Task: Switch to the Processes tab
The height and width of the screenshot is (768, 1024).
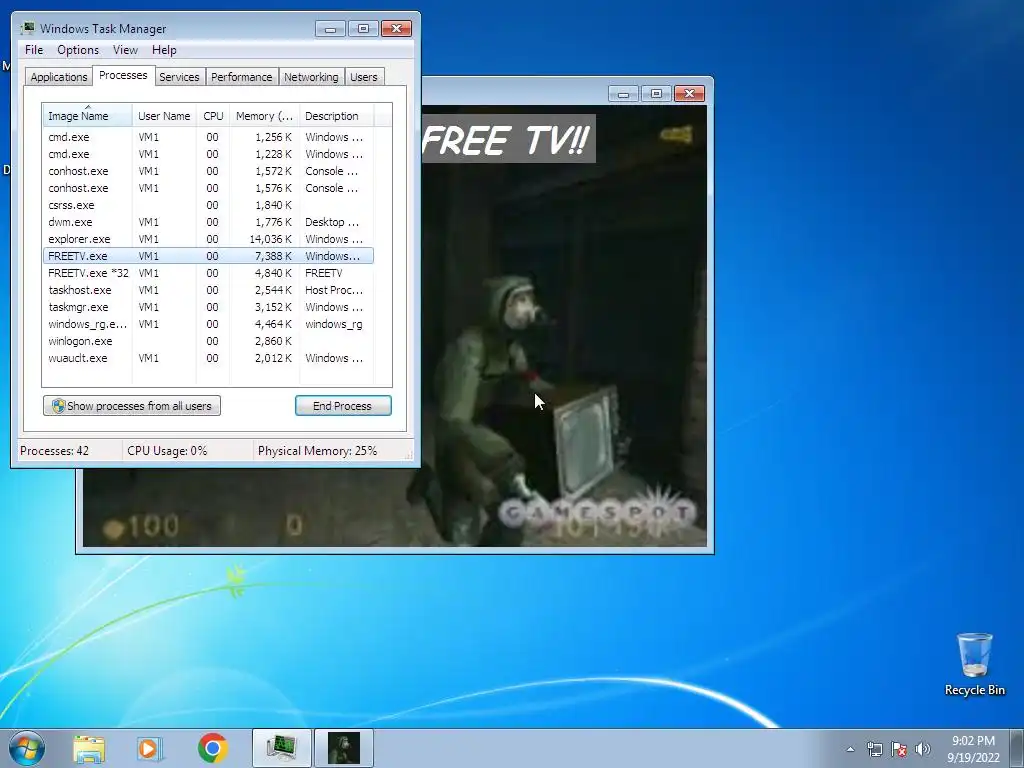Action: [123, 75]
